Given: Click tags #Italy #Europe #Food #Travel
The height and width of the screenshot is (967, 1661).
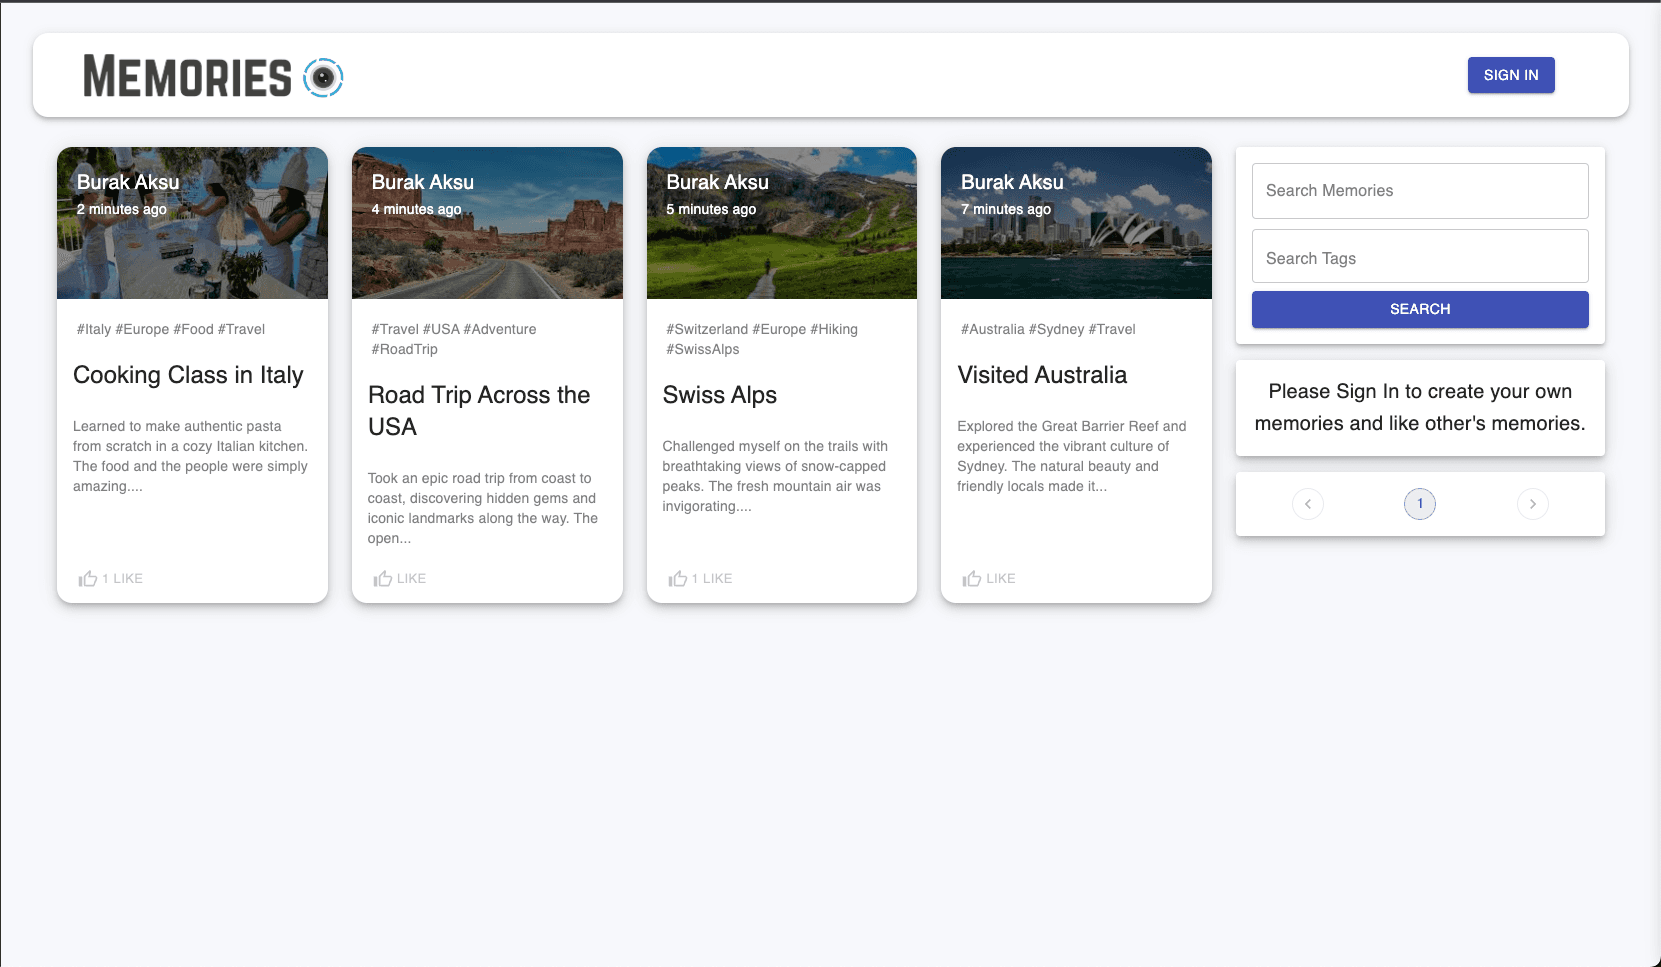Looking at the screenshot, I should click(171, 329).
